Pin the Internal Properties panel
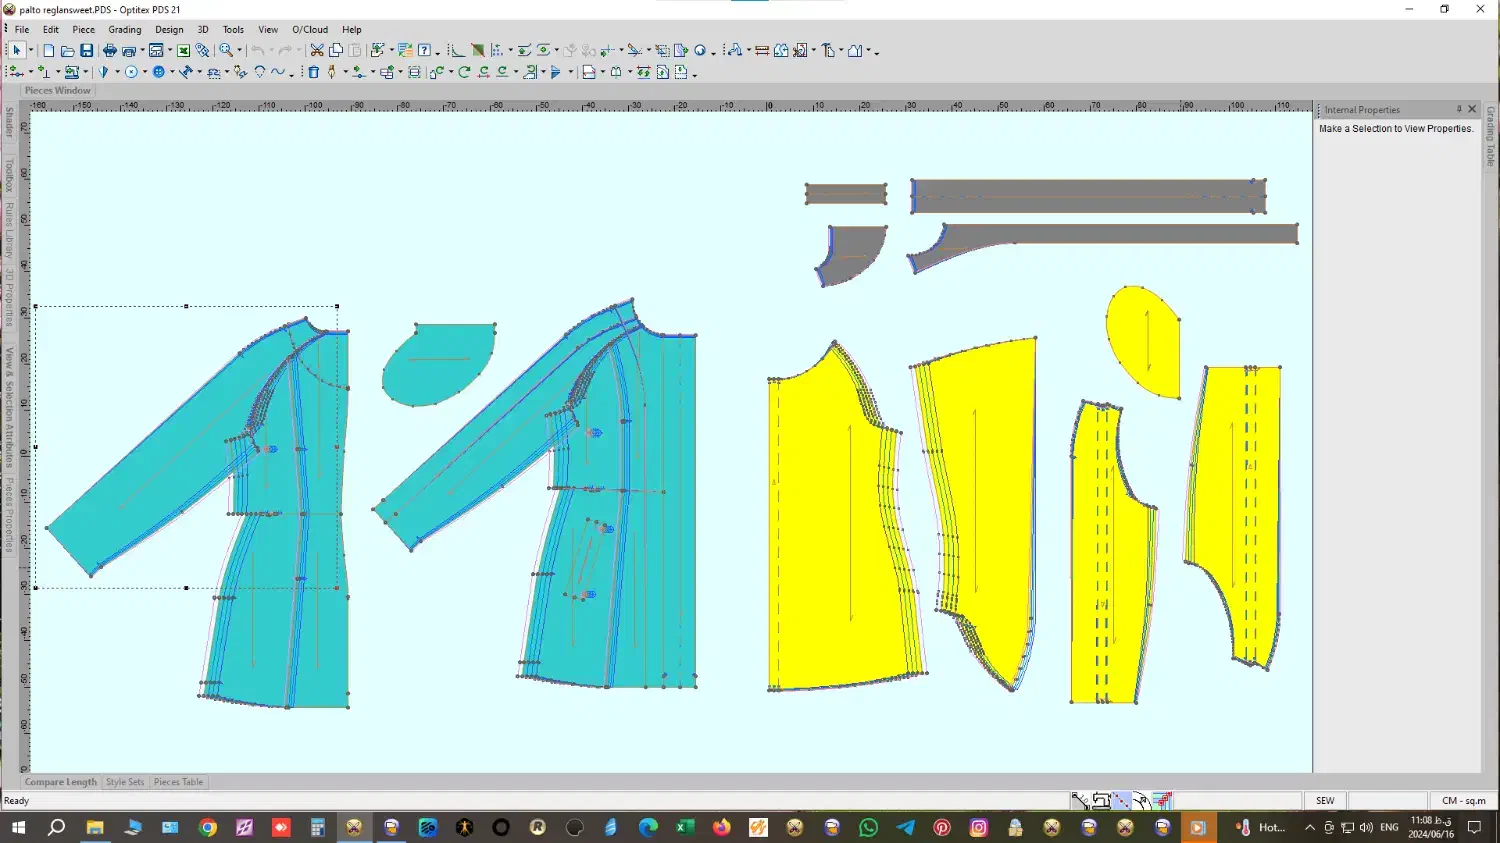The height and width of the screenshot is (843, 1500). point(1458,109)
